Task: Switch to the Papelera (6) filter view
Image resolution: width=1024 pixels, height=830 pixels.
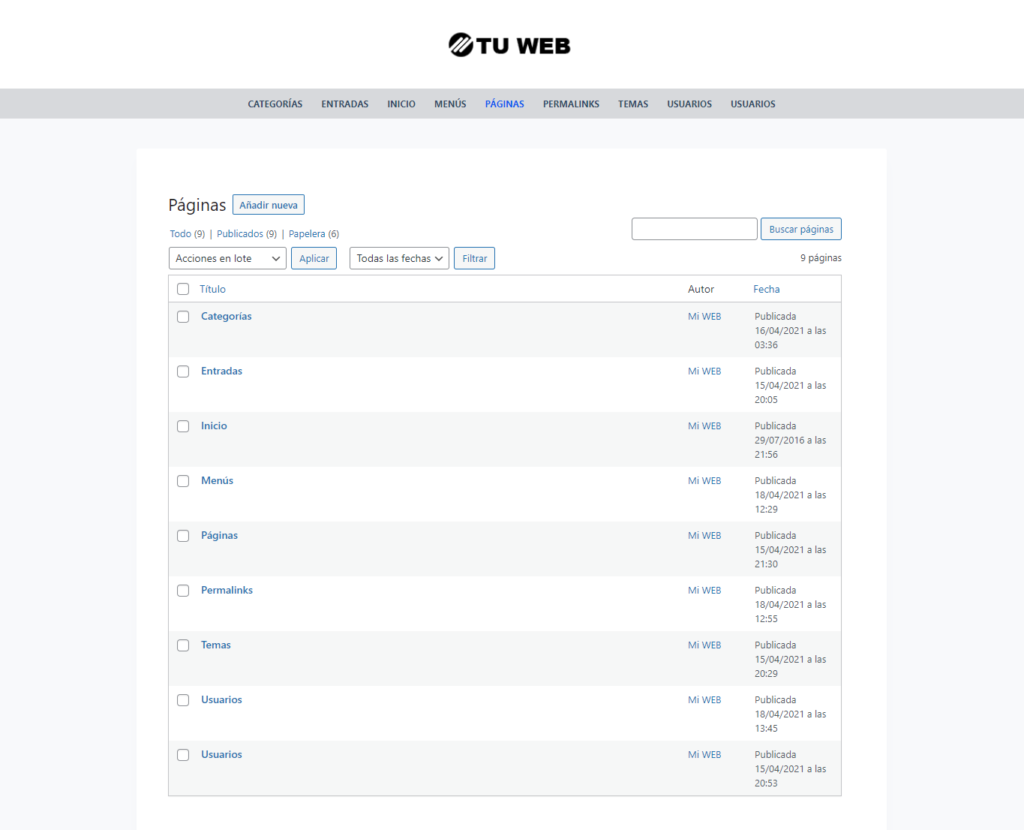Action: point(312,233)
